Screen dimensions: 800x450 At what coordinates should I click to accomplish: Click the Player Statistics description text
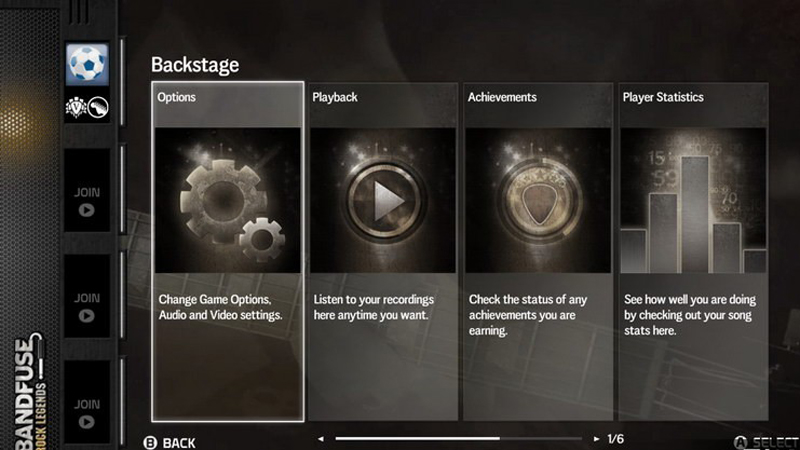pos(690,315)
